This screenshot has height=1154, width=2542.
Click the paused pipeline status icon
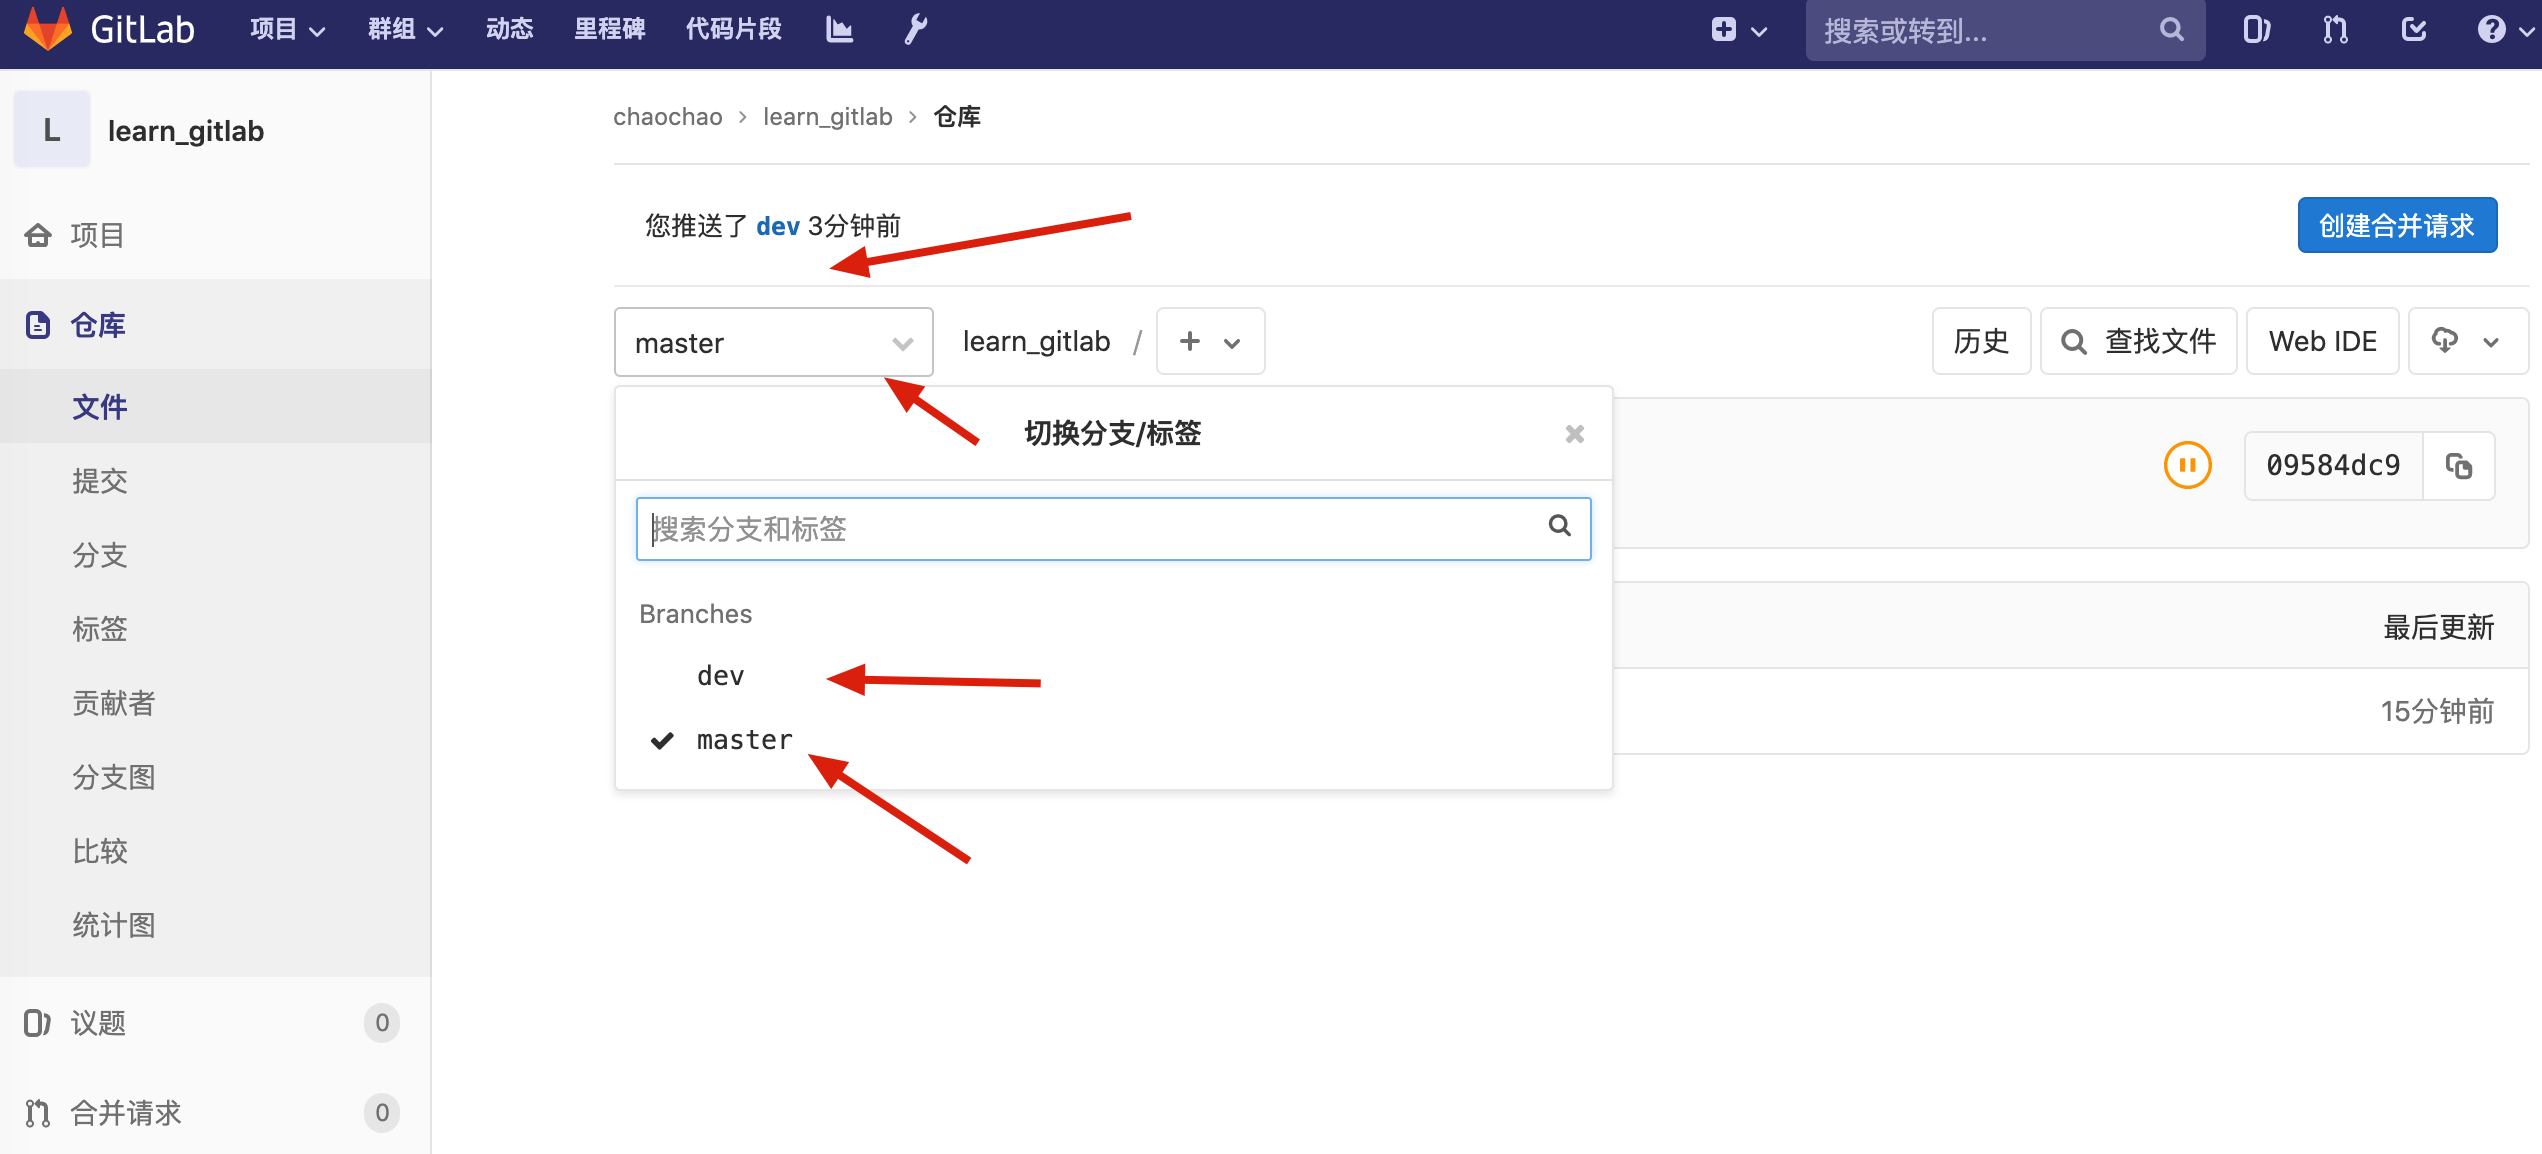point(2187,465)
